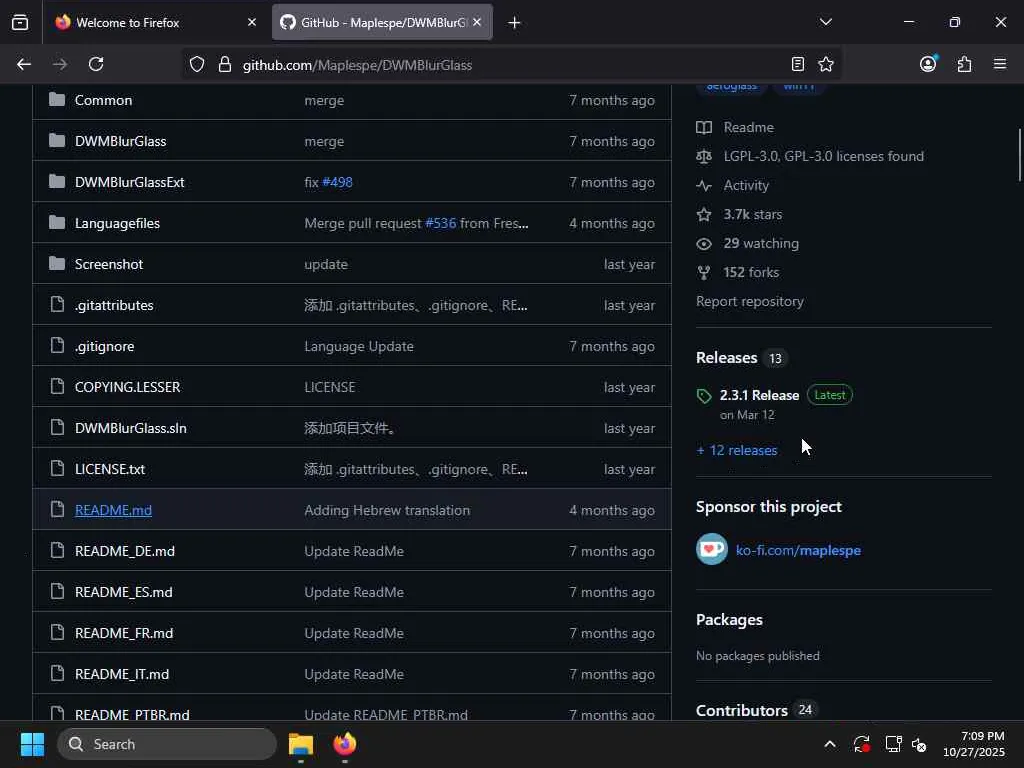Open the Firefox View tab-overview icon
Viewport: 1024px width, 768px height.
pyautogui.click(x=20, y=23)
